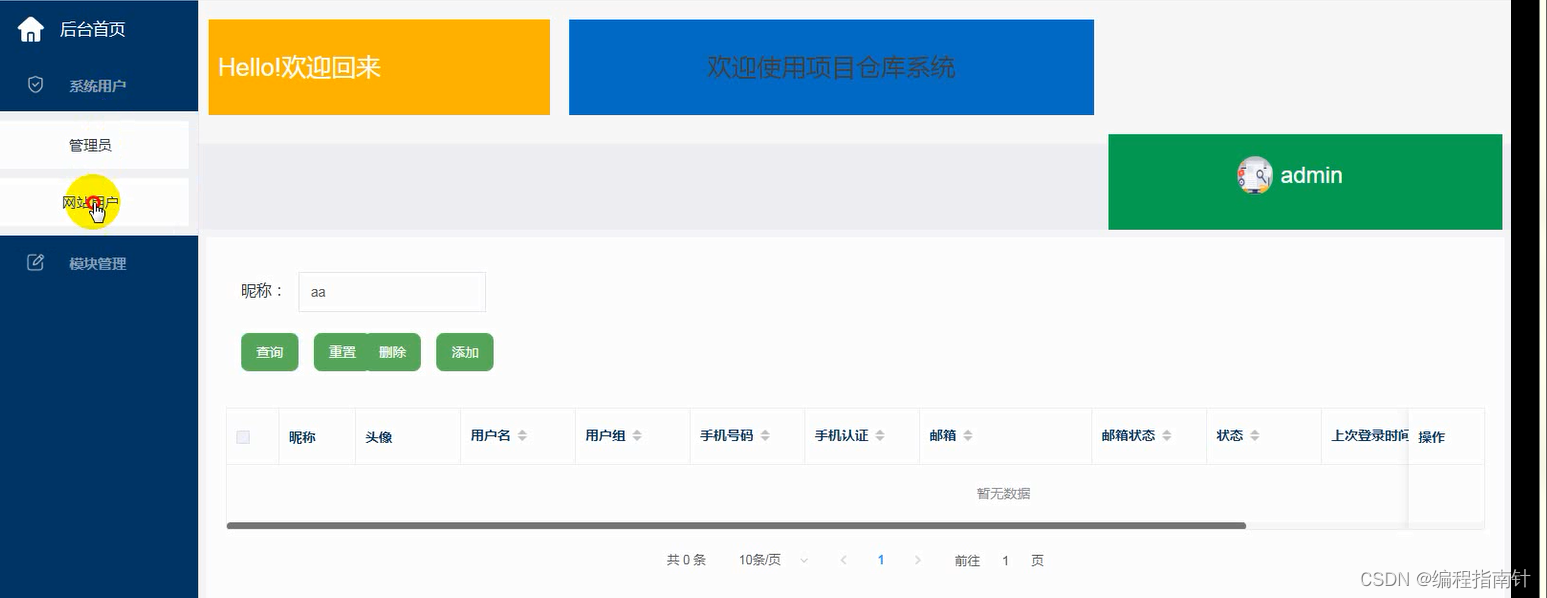Image resolution: width=1547 pixels, height=598 pixels.
Task: Click the Hello!欢迎回来 banner
Action: 379,67
